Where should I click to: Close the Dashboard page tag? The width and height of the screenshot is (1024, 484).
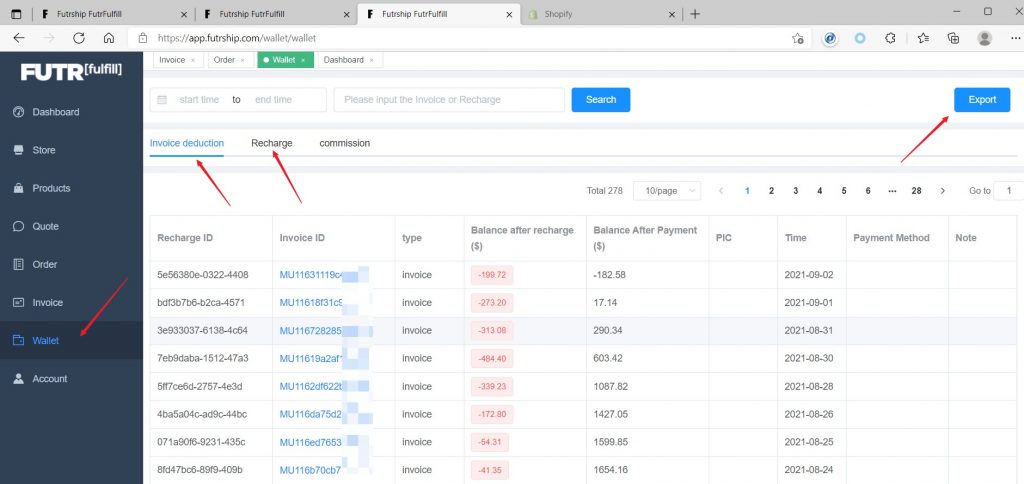click(372, 60)
